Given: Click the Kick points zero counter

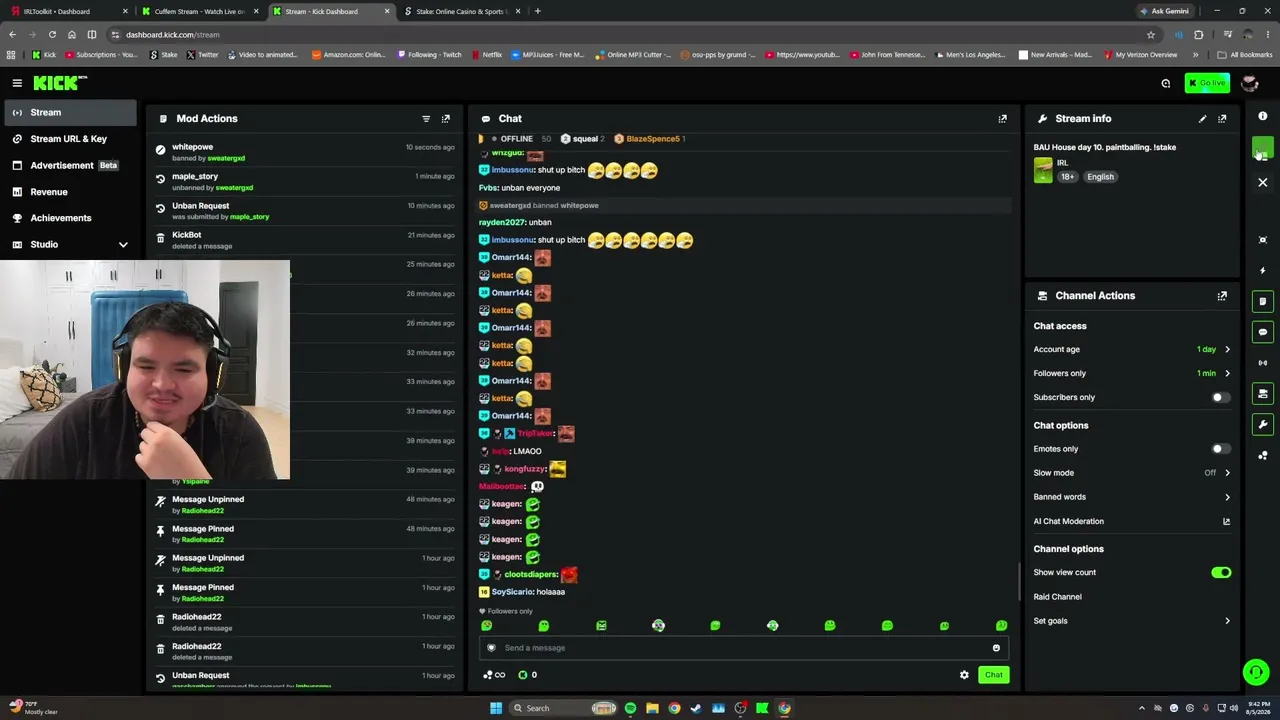Looking at the screenshot, I should [x=528, y=675].
